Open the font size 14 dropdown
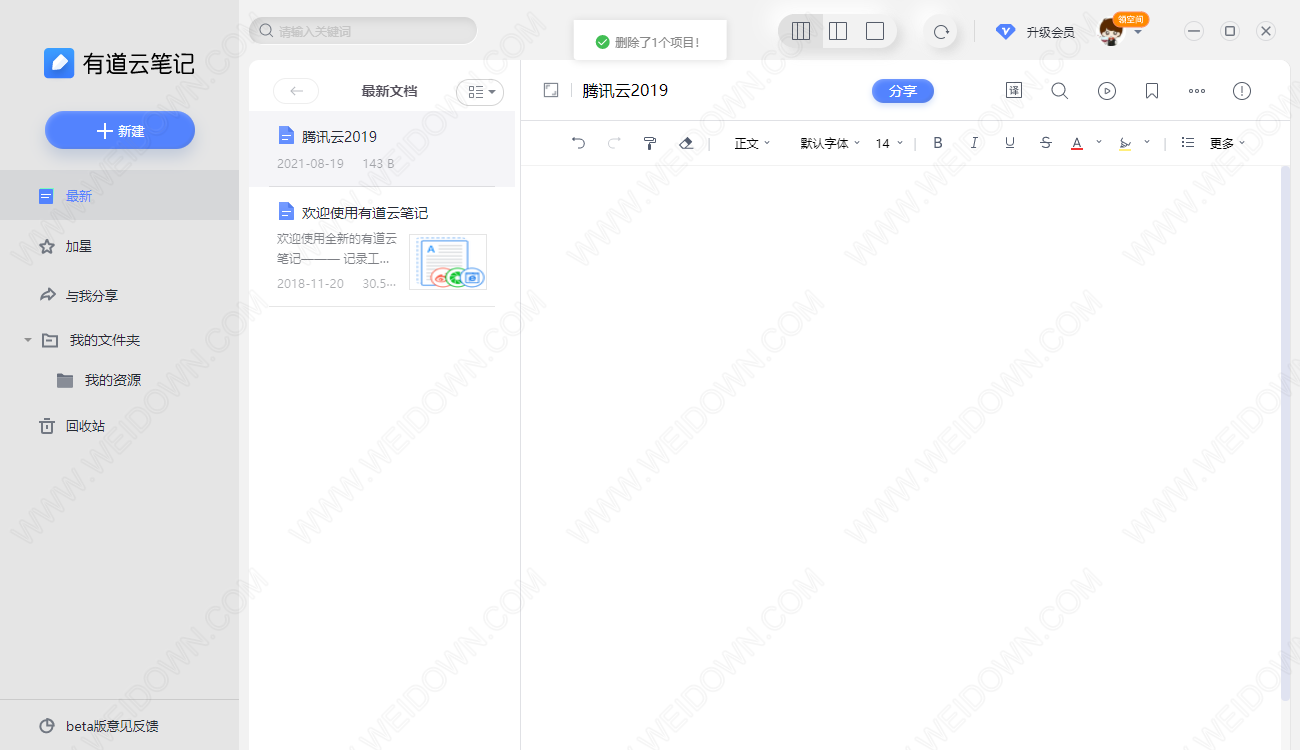This screenshot has height=750, width=1300. pos(889,143)
